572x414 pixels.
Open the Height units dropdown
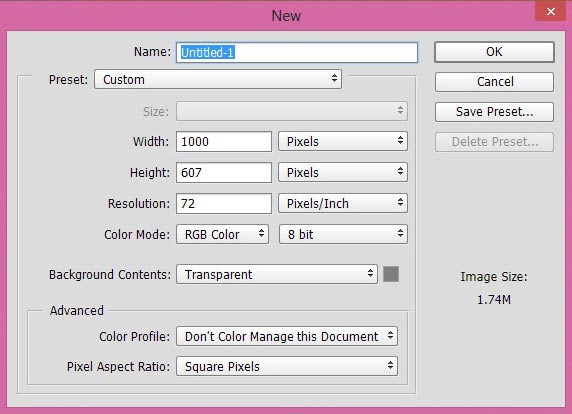click(343, 172)
